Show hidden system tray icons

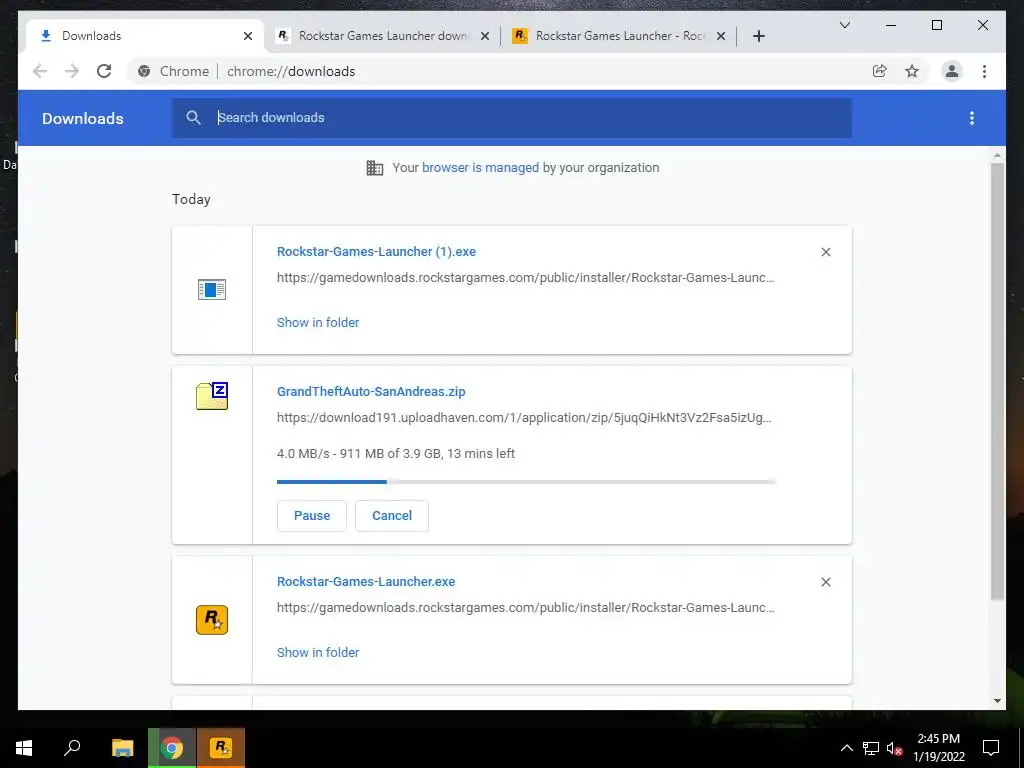point(846,748)
